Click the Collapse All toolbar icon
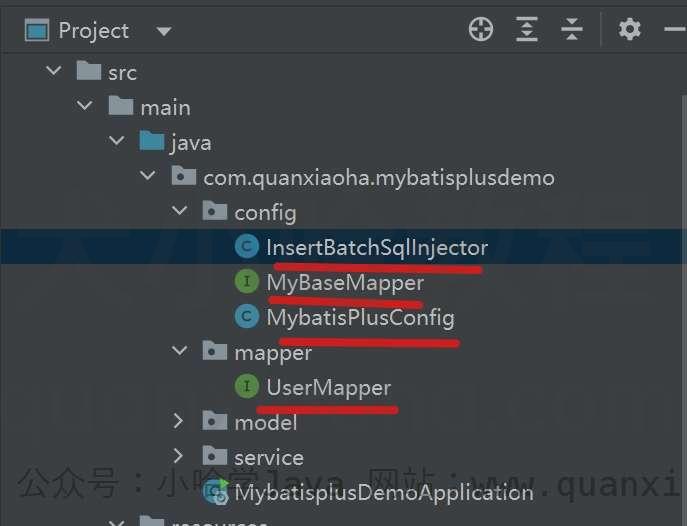Image resolution: width=687 pixels, height=526 pixels. click(x=572, y=29)
